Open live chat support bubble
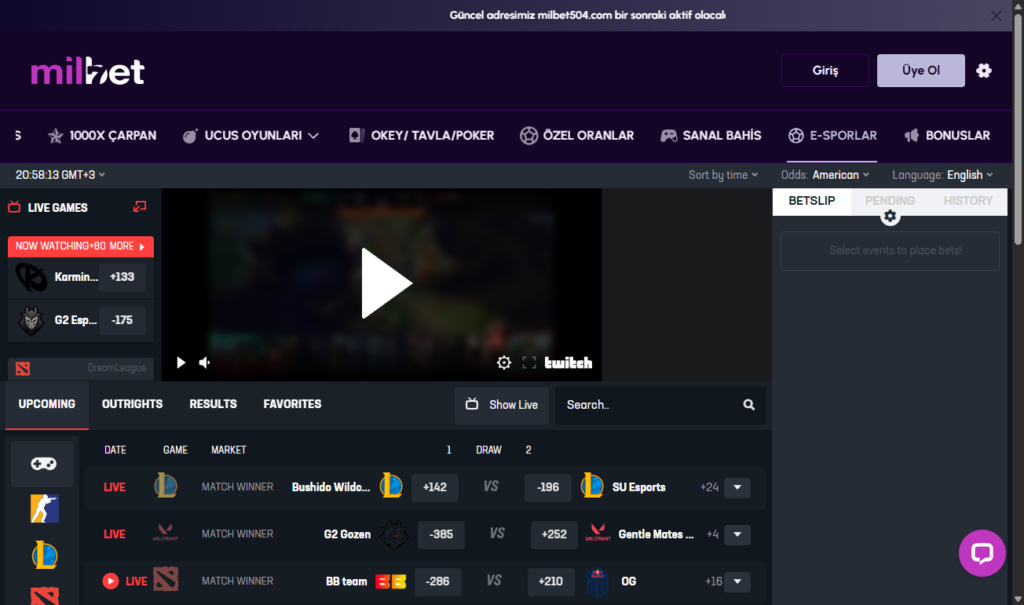This screenshot has height=605, width=1024. coord(982,553)
